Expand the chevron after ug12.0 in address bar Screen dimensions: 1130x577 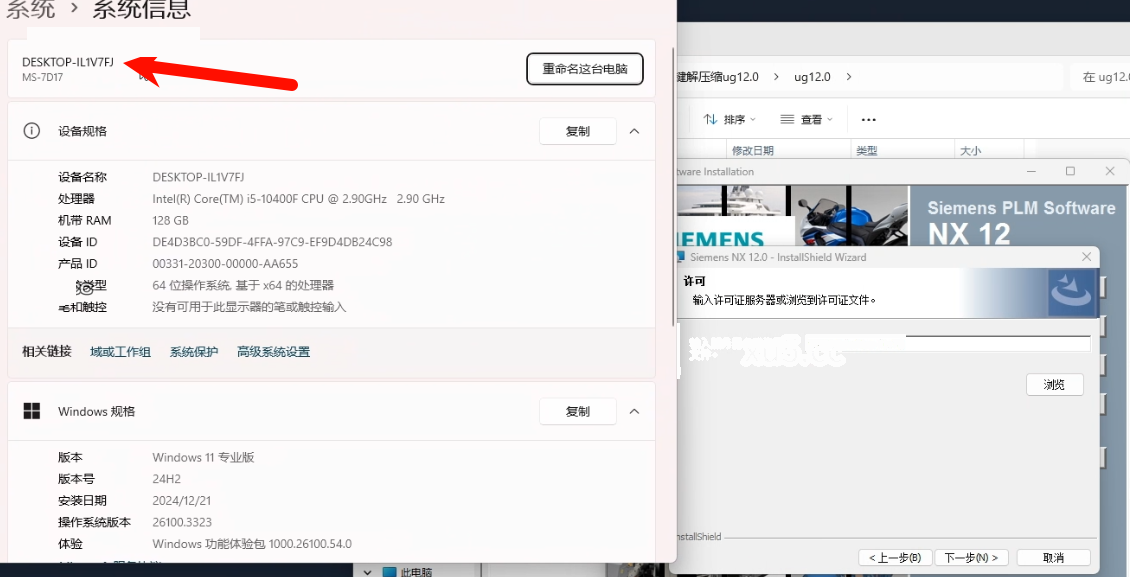point(848,76)
